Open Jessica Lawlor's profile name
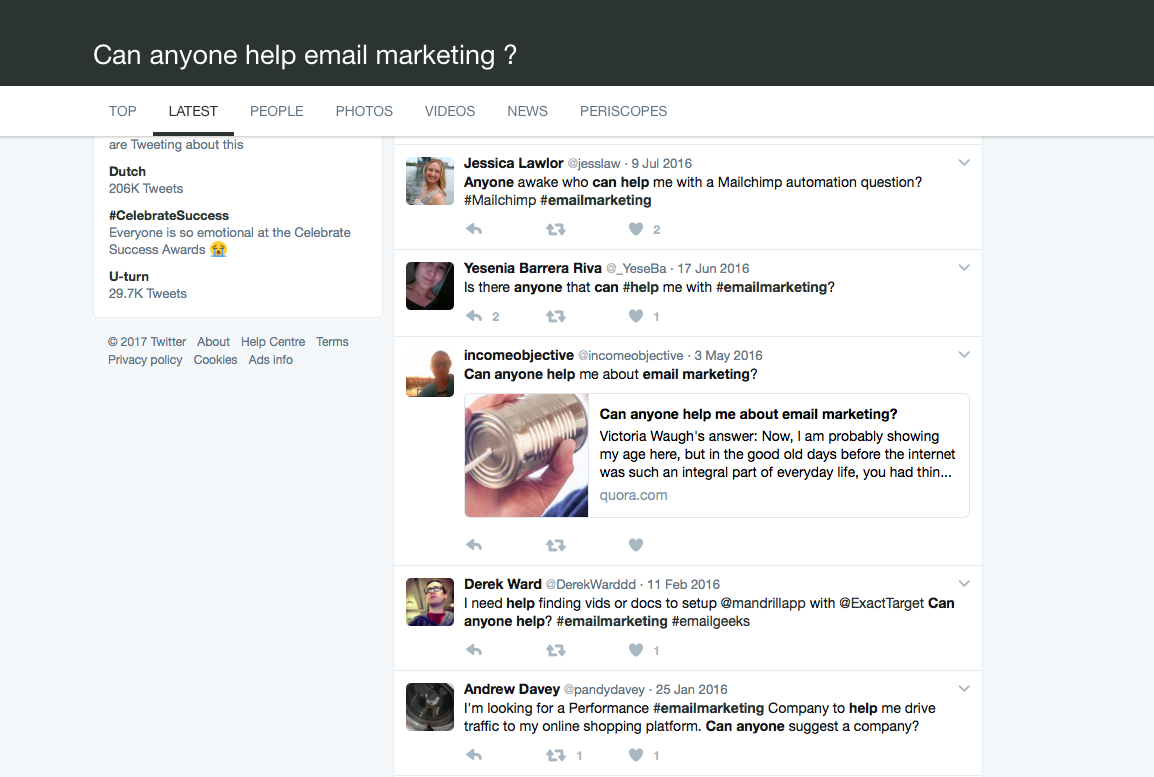The image size is (1154, 777). 514,163
